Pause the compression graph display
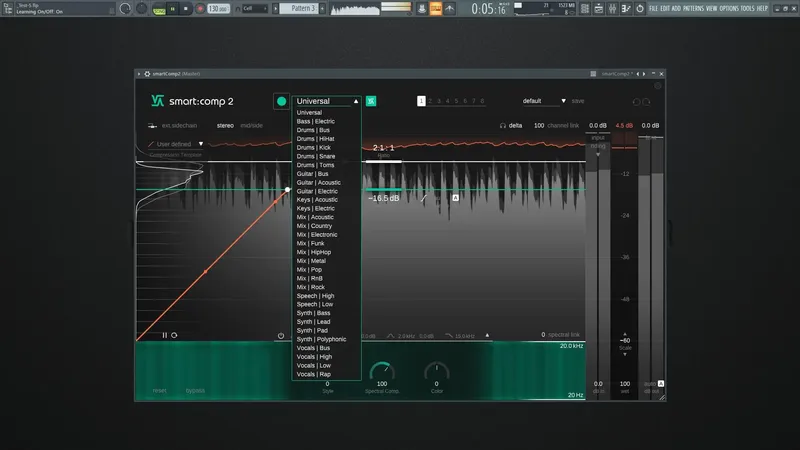The height and width of the screenshot is (450, 800). pos(164,335)
